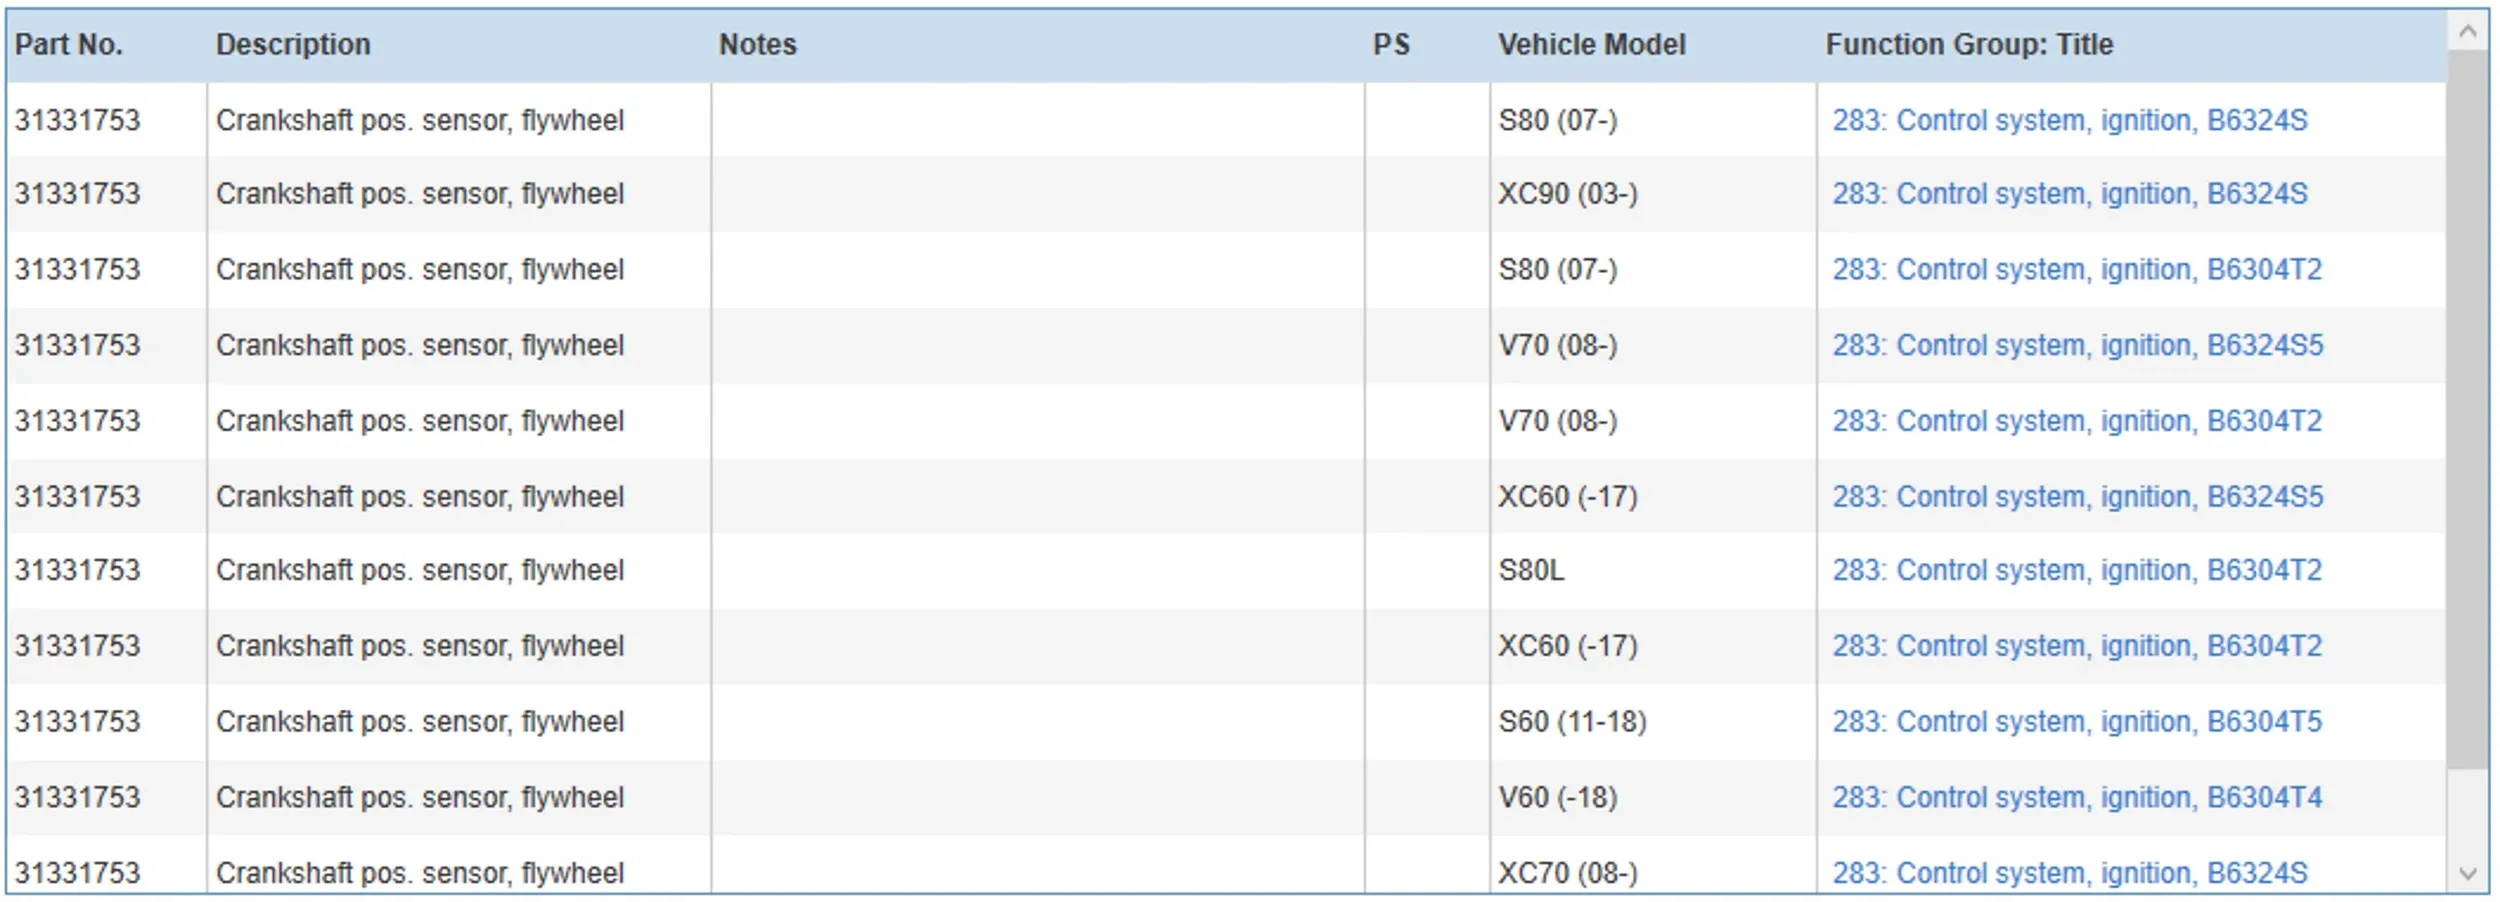Open the B6304T2 link for XC60 (-17)
Image resolution: width=2500 pixels, height=902 pixels.
pyautogui.click(x=2076, y=647)
